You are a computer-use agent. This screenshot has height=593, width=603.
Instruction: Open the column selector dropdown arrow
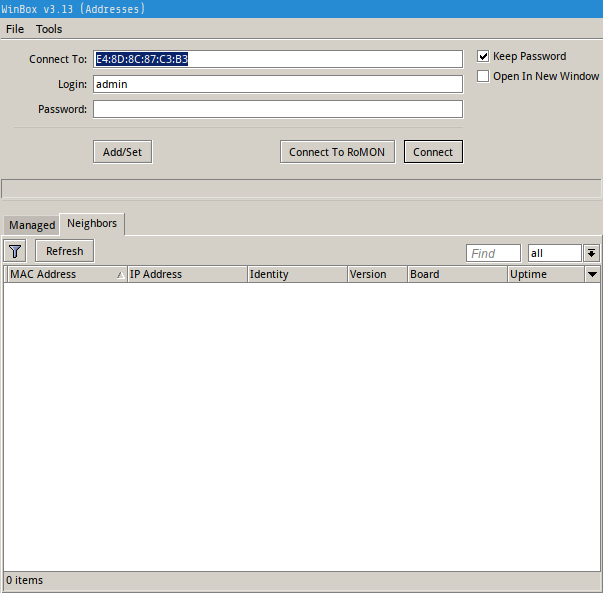[x=592, y=274]
